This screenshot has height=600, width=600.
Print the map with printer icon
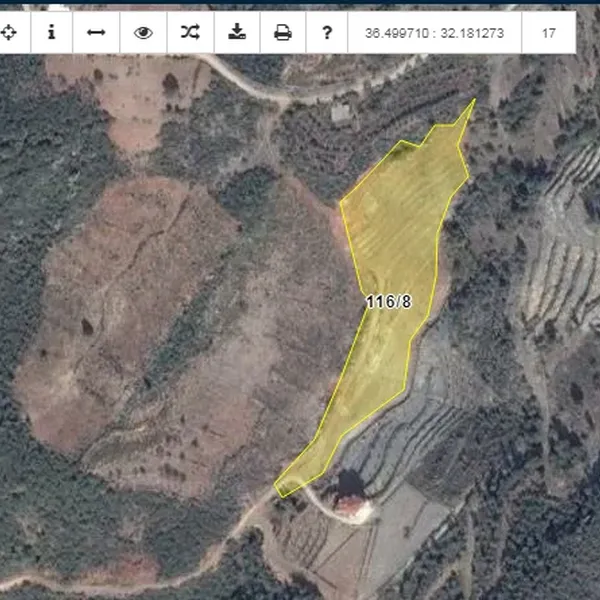[283, 33]
